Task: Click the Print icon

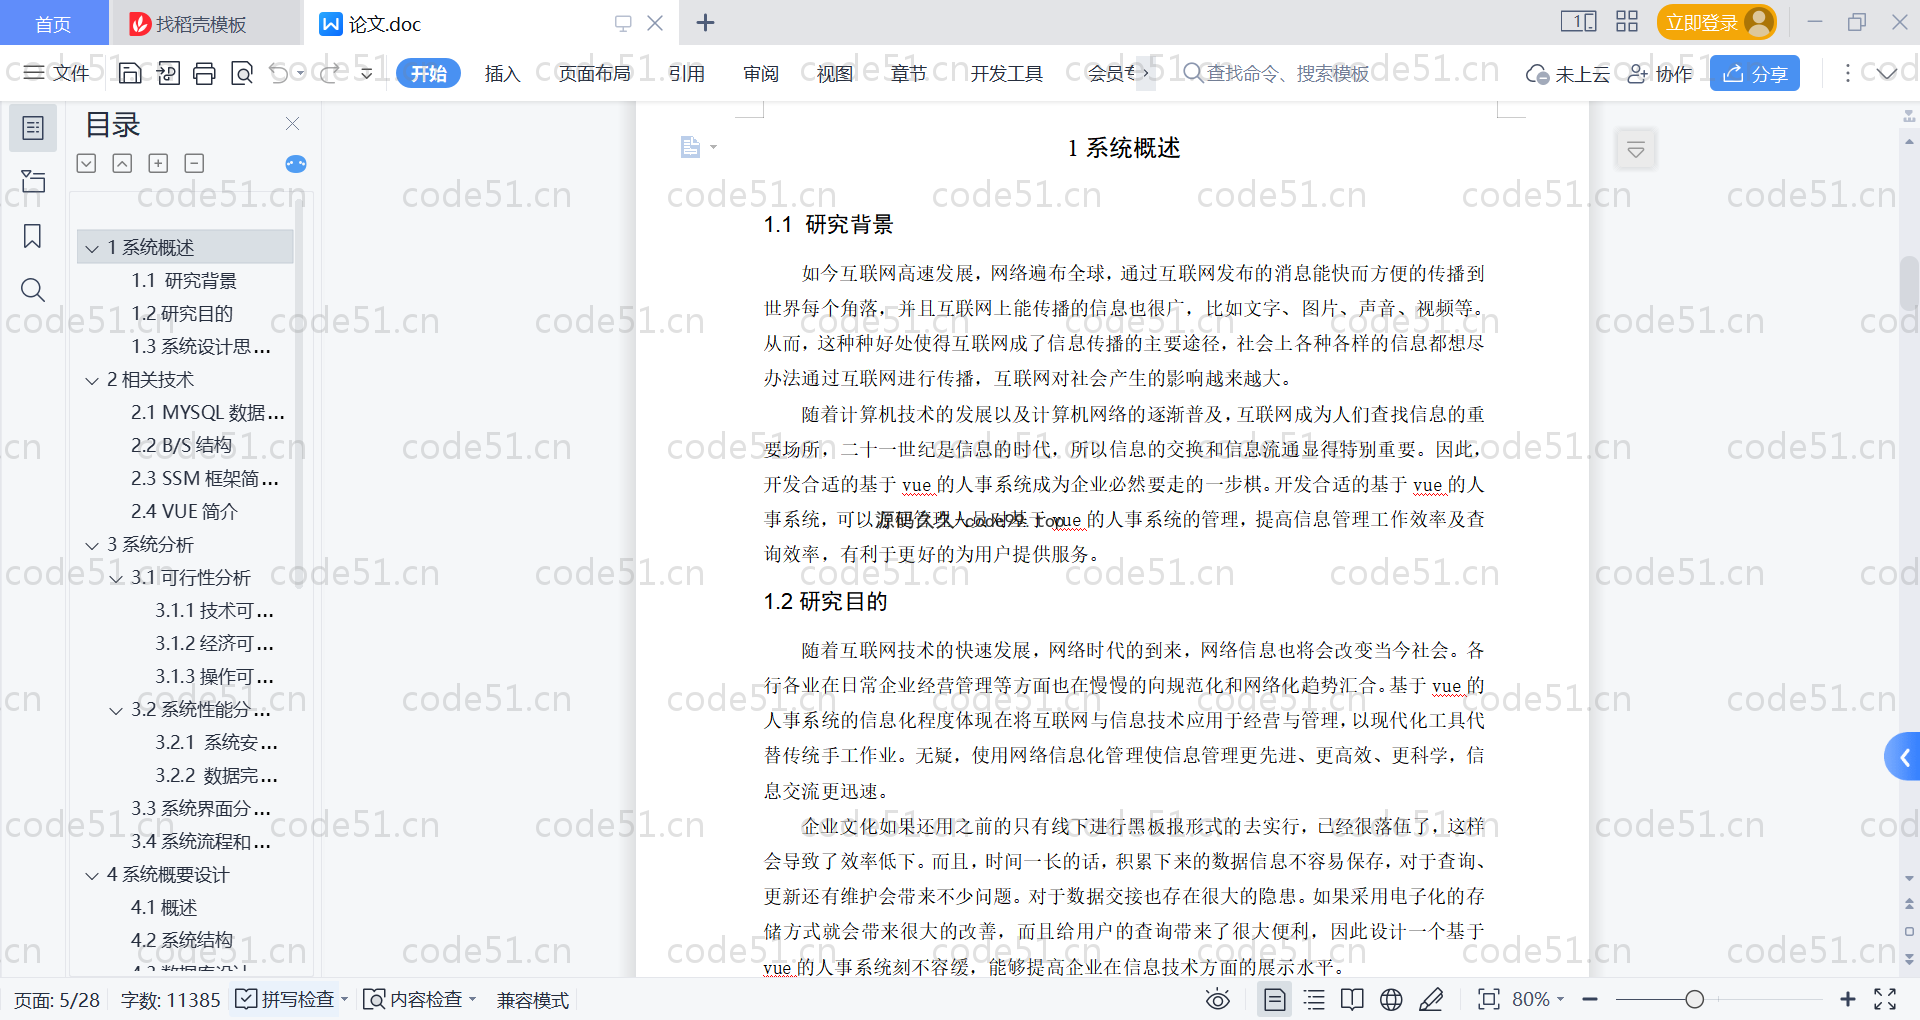Action: click(204, 73)
